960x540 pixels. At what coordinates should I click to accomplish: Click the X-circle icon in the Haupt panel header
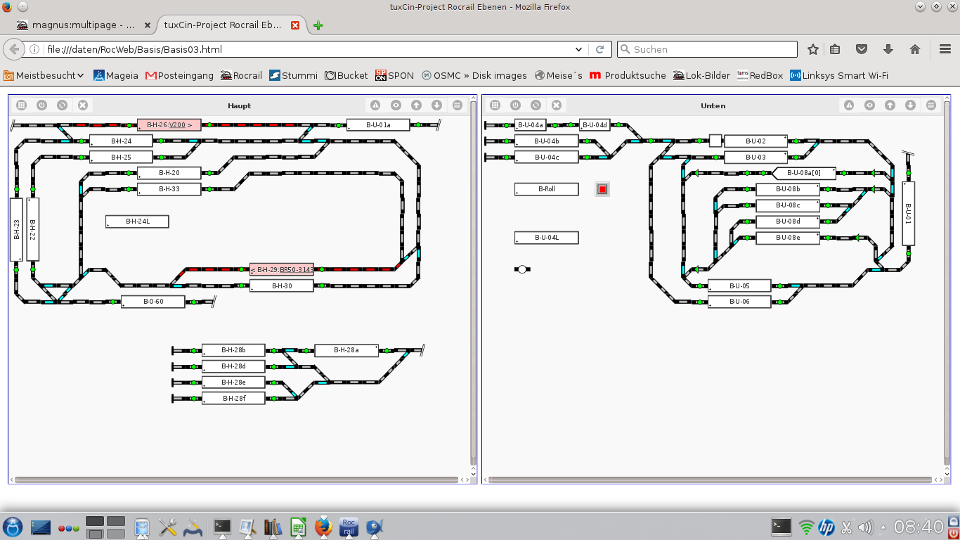coord(83,105)
